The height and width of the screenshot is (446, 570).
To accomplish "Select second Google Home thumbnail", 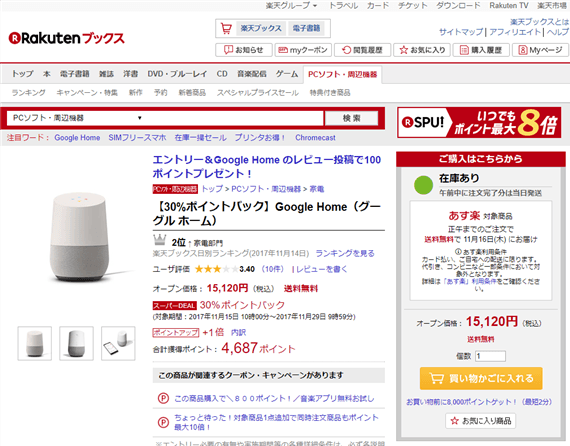I will pos(76,343).
